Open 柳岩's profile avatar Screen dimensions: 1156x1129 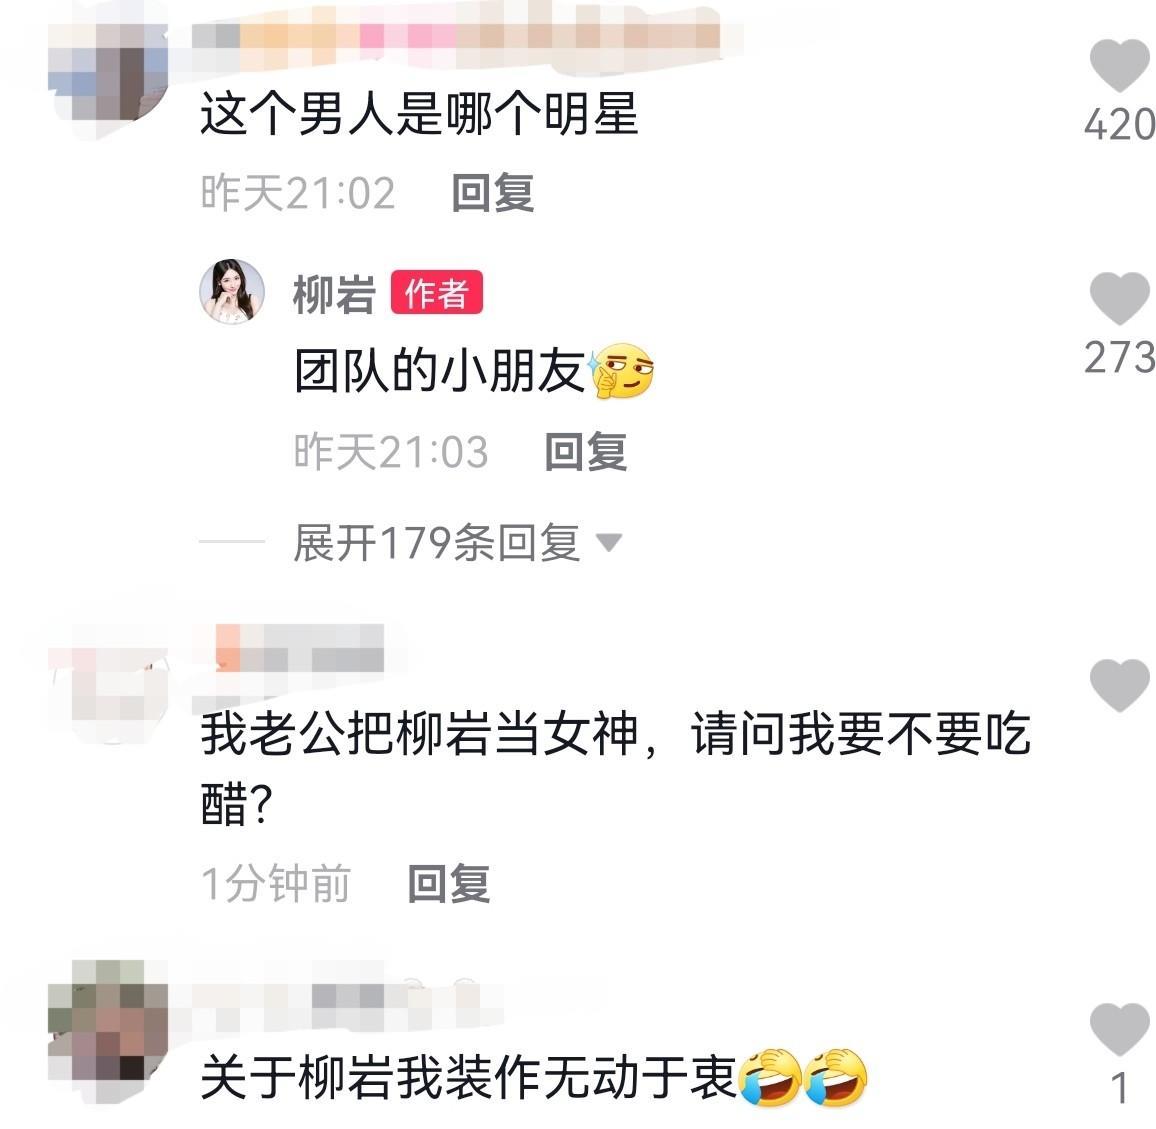pyautogui.click(x=232, y=292)
